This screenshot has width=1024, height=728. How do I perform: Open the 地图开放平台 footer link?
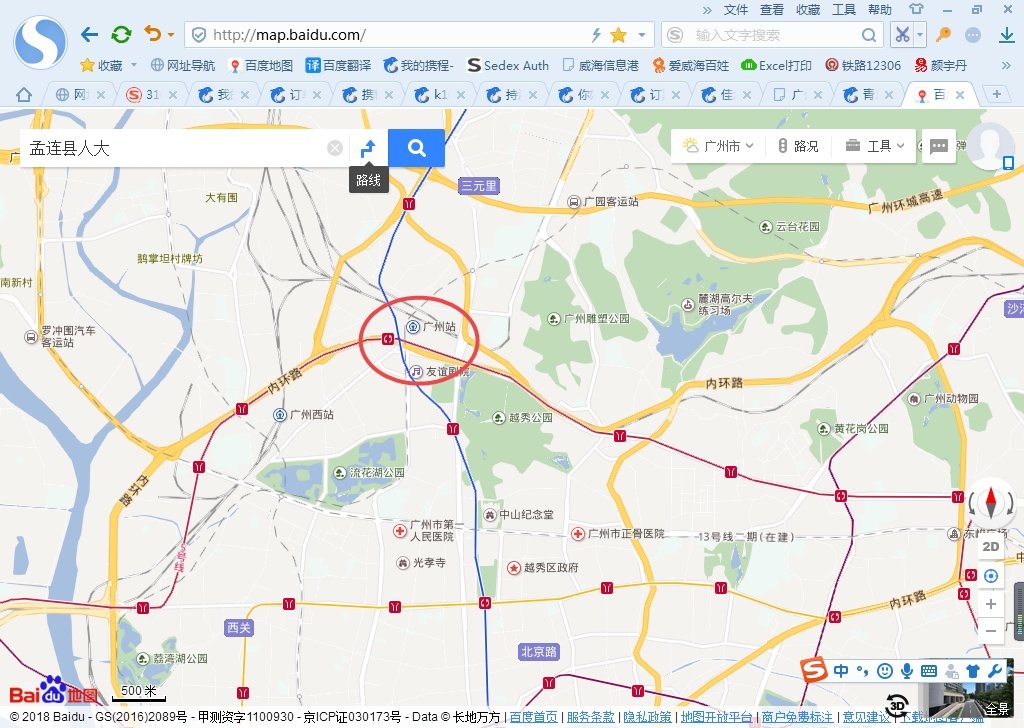coord(716,716)
